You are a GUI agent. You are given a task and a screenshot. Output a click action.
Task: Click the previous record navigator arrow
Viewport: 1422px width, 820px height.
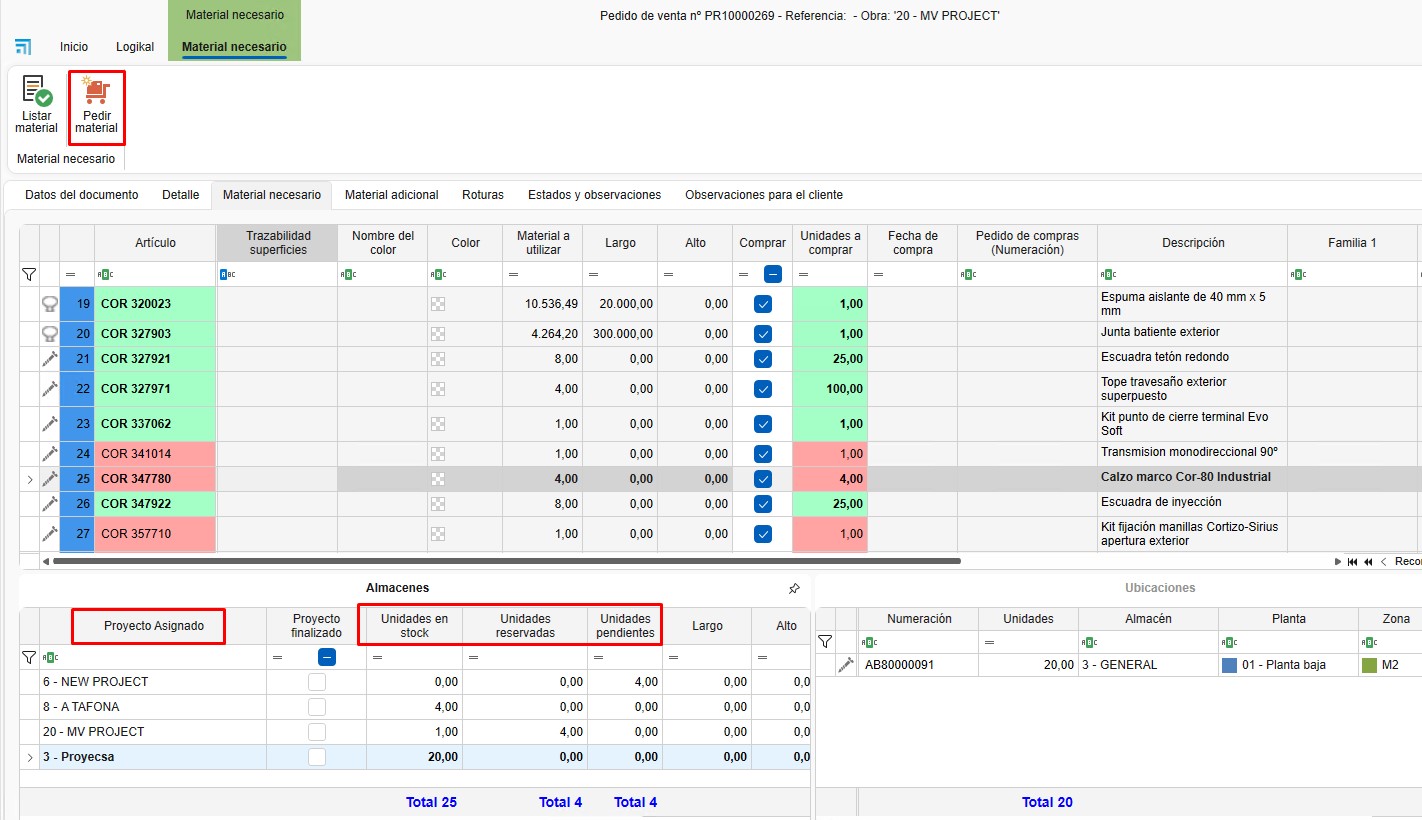tap(1383, 562)
